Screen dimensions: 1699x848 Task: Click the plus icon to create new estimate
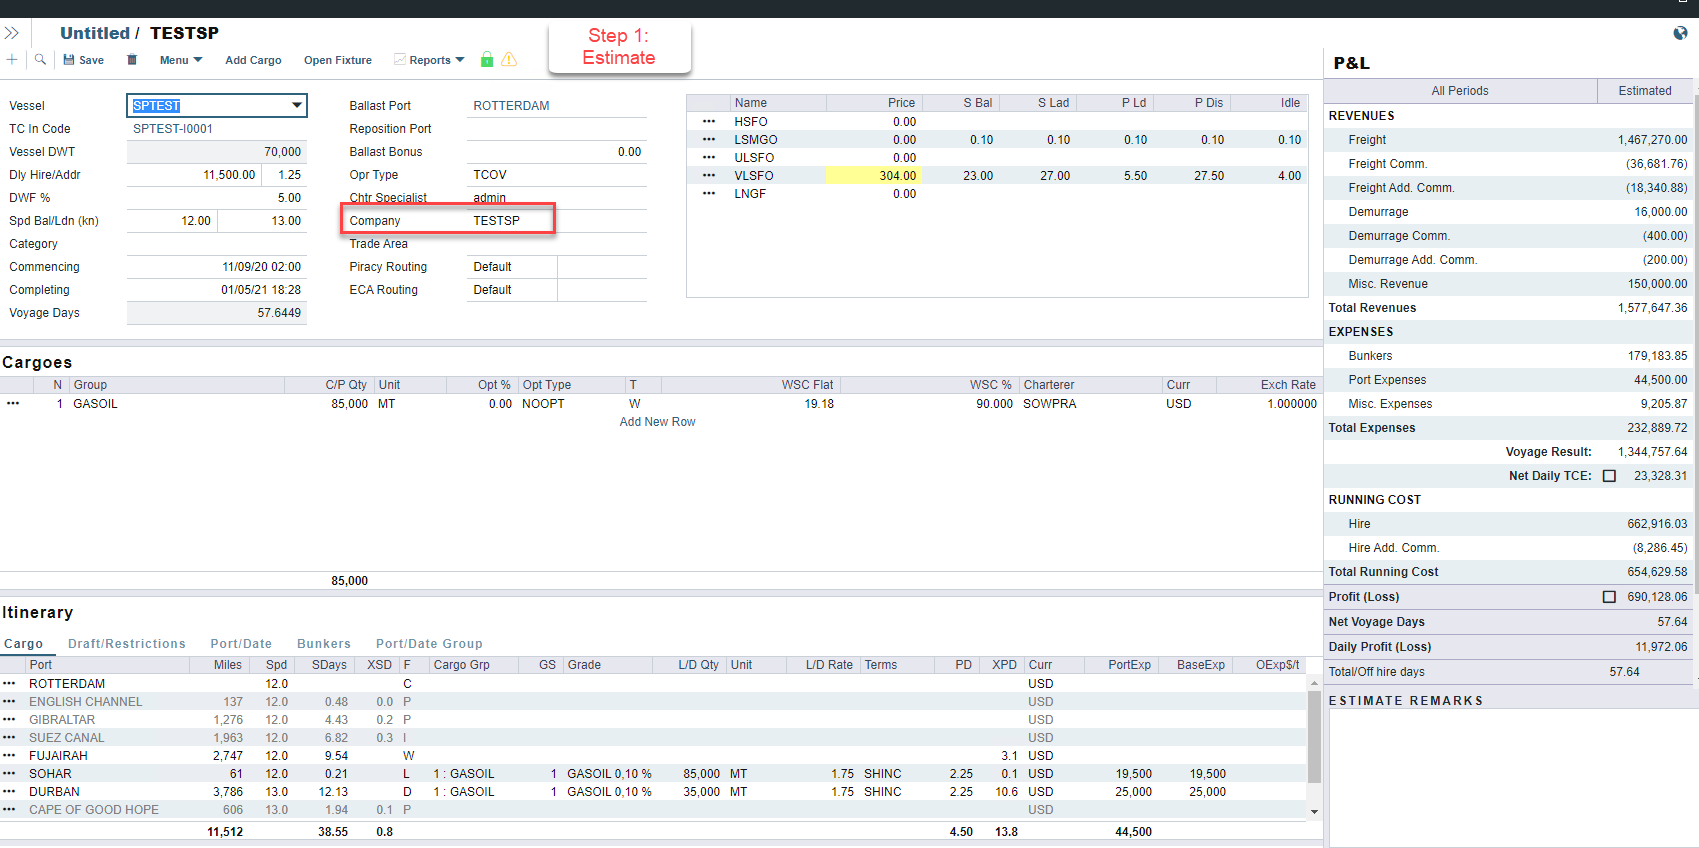[12, 60]
